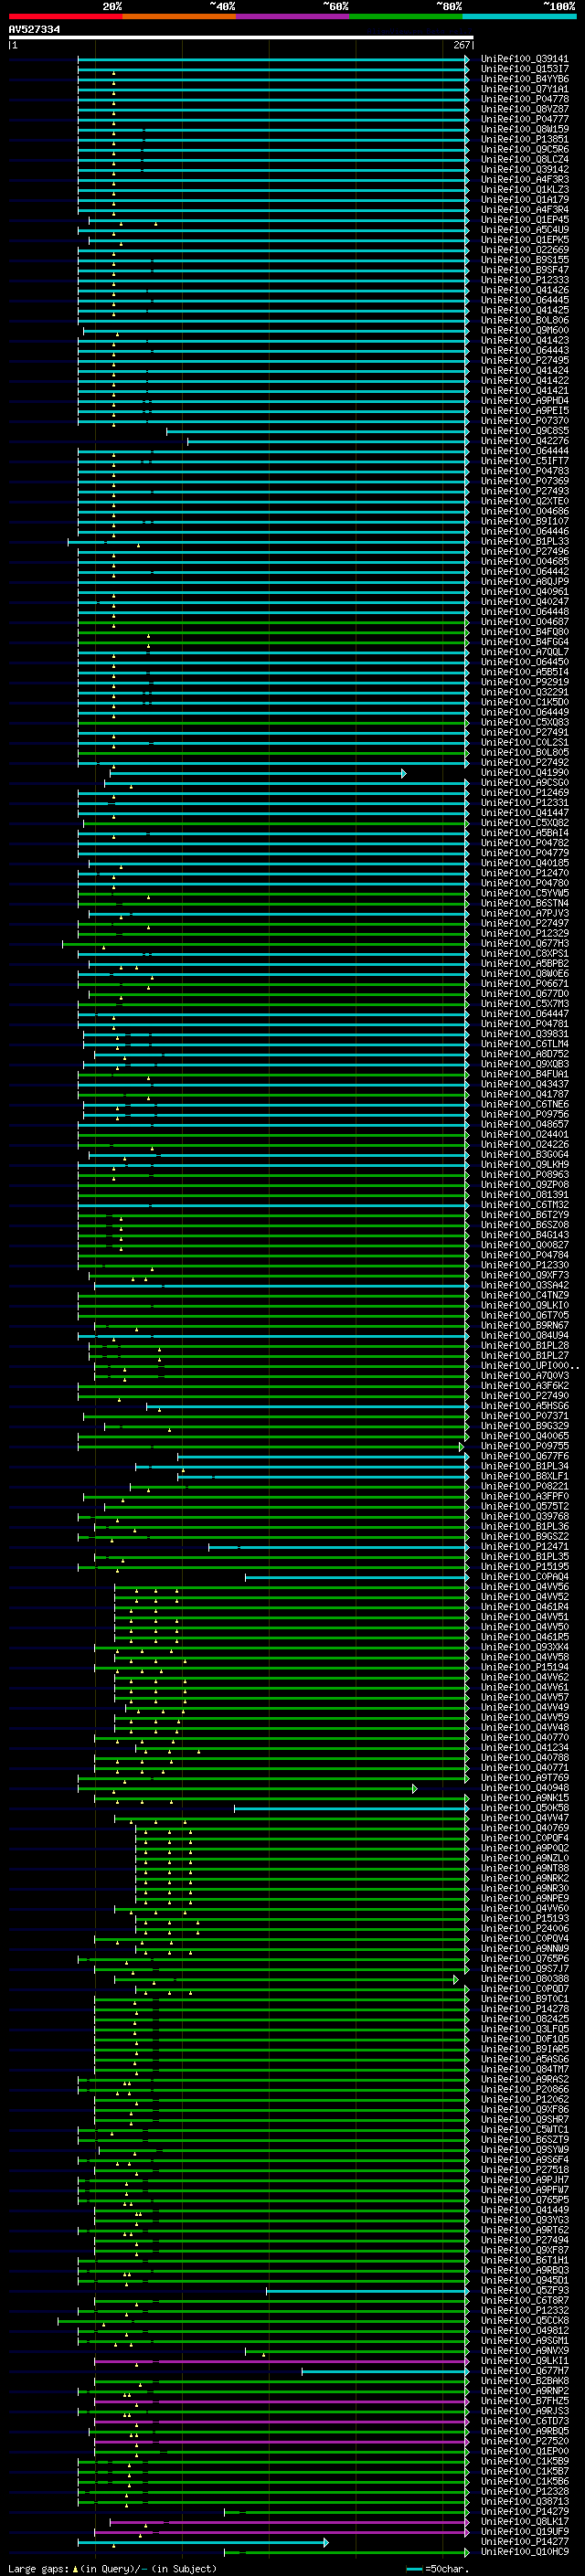Select the UniRef100_B8XLF1 label
The height and width of the screenshot is (2576, 585).
point(525,1476)
